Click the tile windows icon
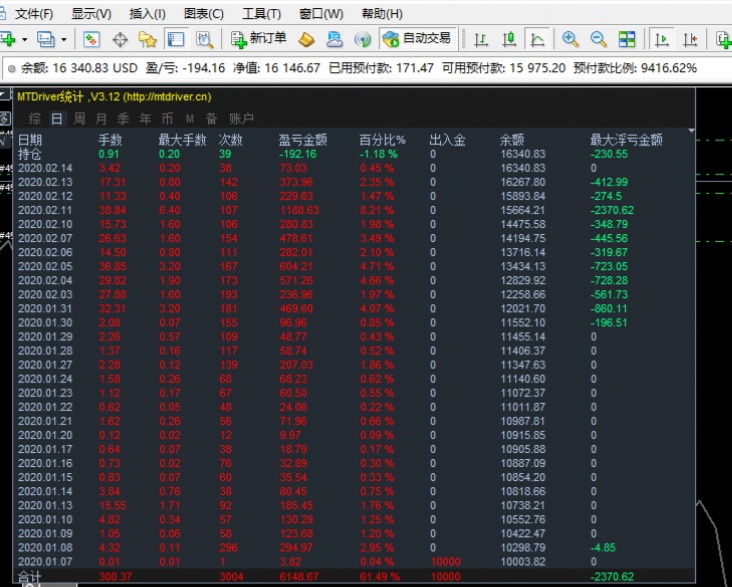Screen dimensions: 732x587 click(626, 39)
